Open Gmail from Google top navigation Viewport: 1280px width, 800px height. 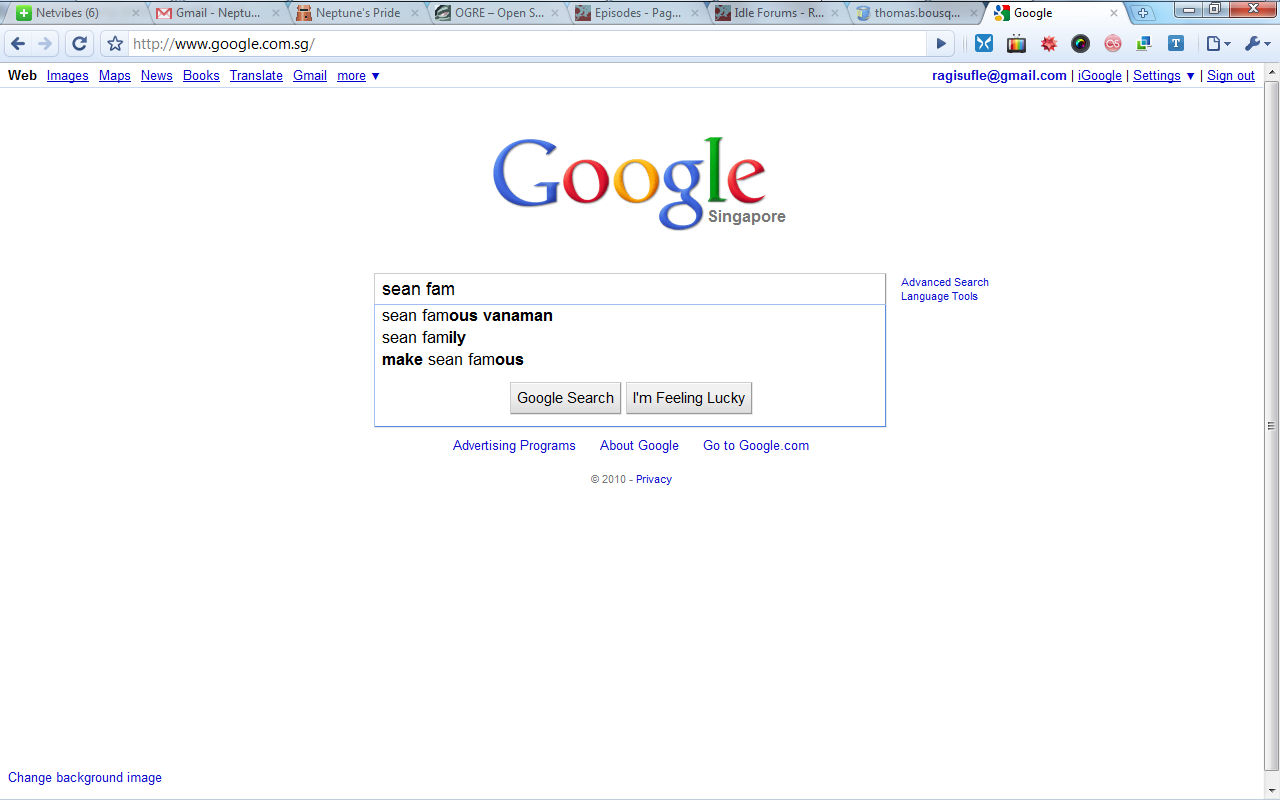(310, 76)
